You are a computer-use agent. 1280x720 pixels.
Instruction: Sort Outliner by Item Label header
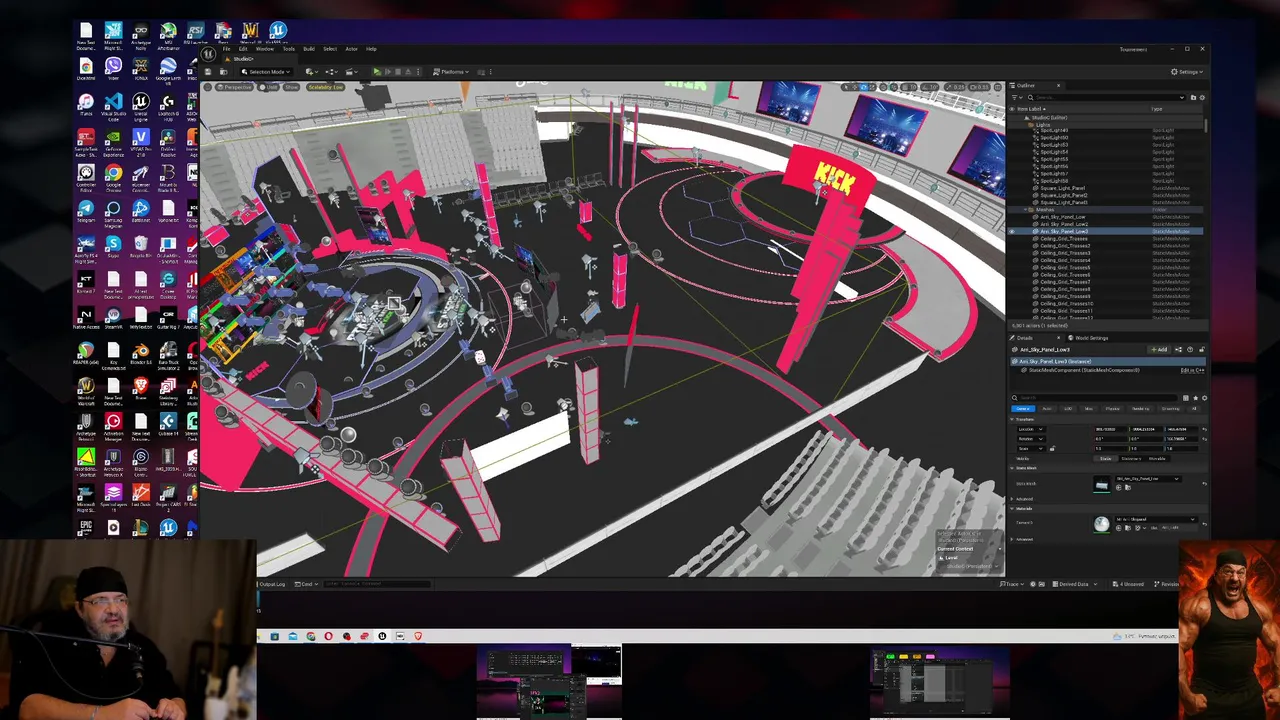pyautogui.click(x=1031, y=109)
